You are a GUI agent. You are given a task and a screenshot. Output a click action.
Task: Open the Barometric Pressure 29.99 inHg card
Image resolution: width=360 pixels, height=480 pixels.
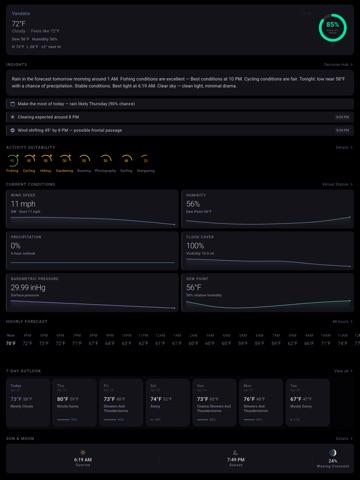(x=92, y=293)
